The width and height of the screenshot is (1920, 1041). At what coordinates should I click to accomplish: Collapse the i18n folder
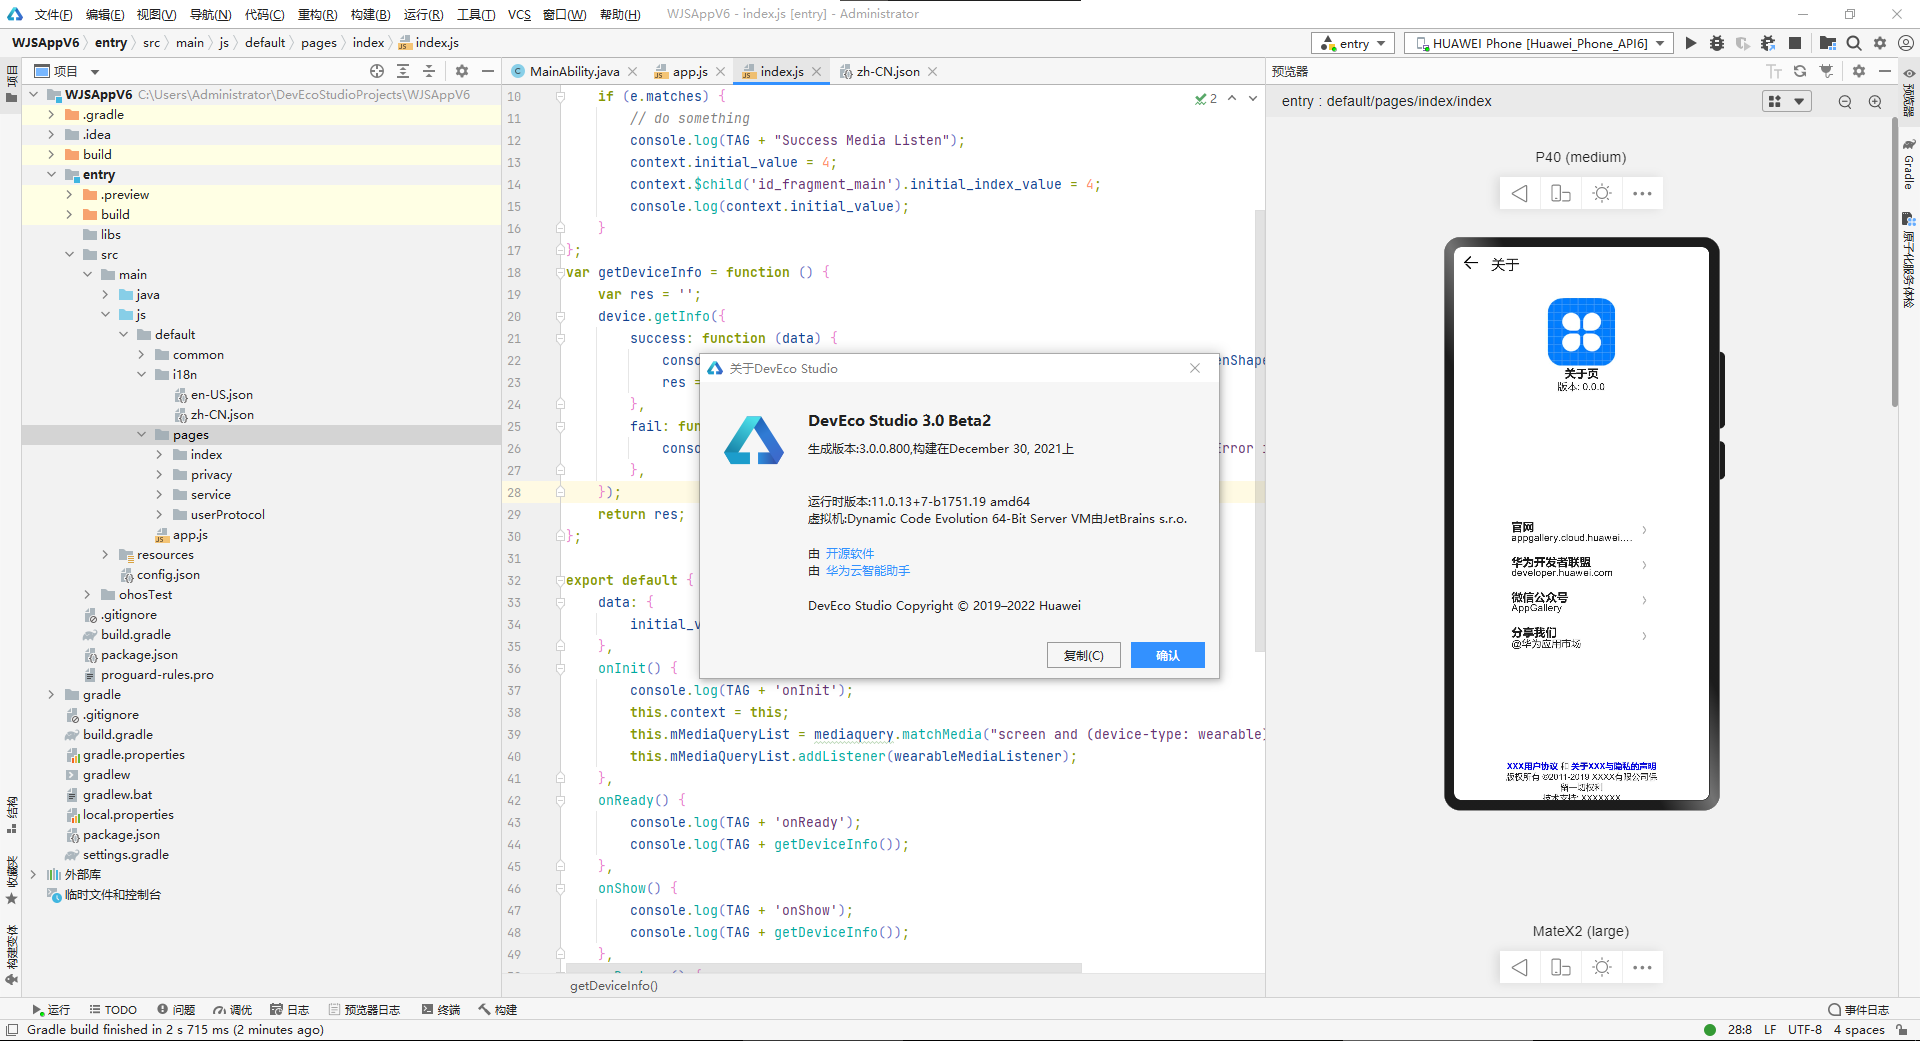pos(141,375)
